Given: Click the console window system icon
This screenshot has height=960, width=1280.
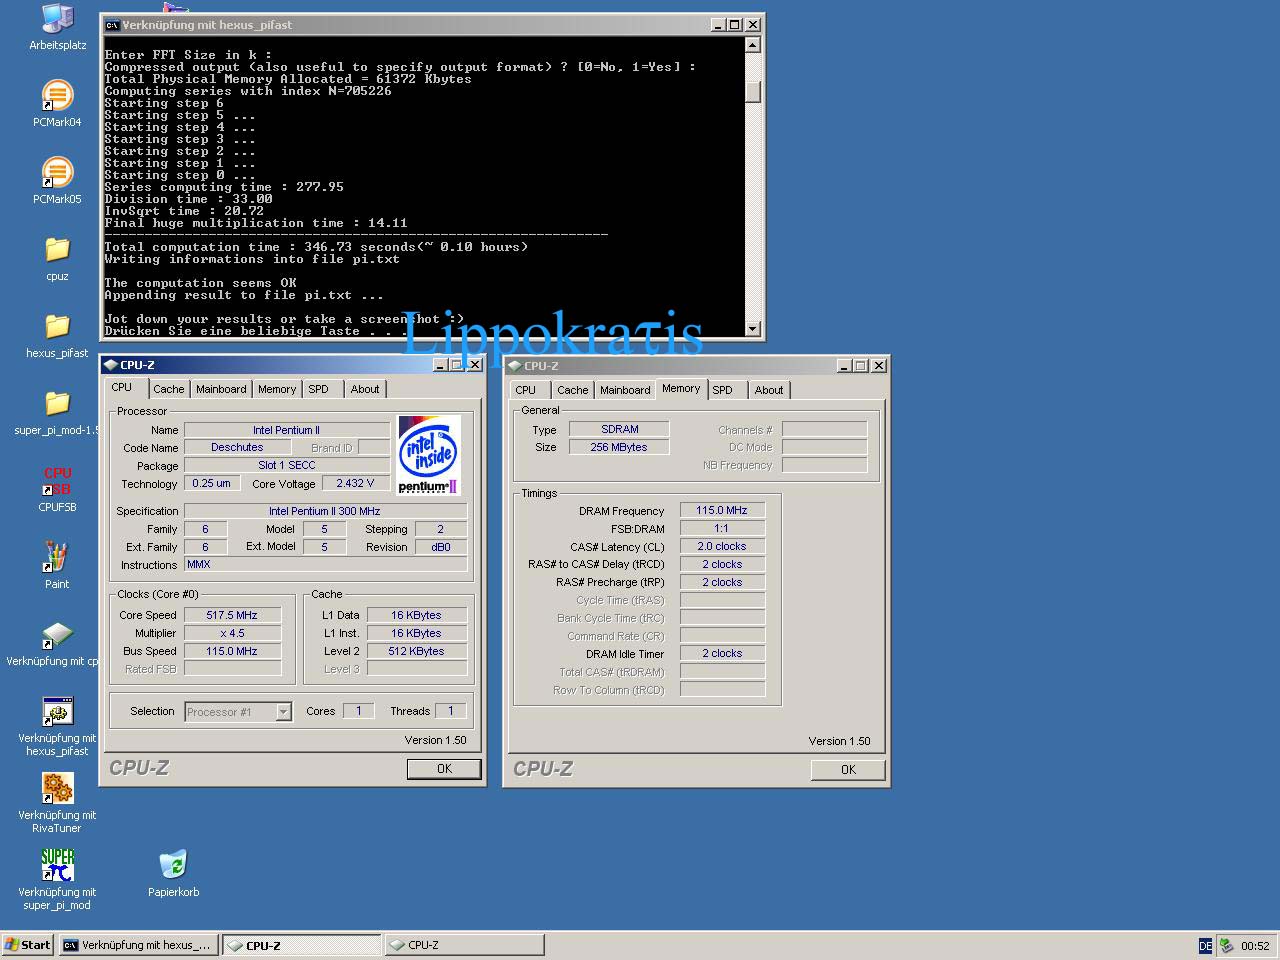Looking at the screenshot, I should (x=113, y=25).
